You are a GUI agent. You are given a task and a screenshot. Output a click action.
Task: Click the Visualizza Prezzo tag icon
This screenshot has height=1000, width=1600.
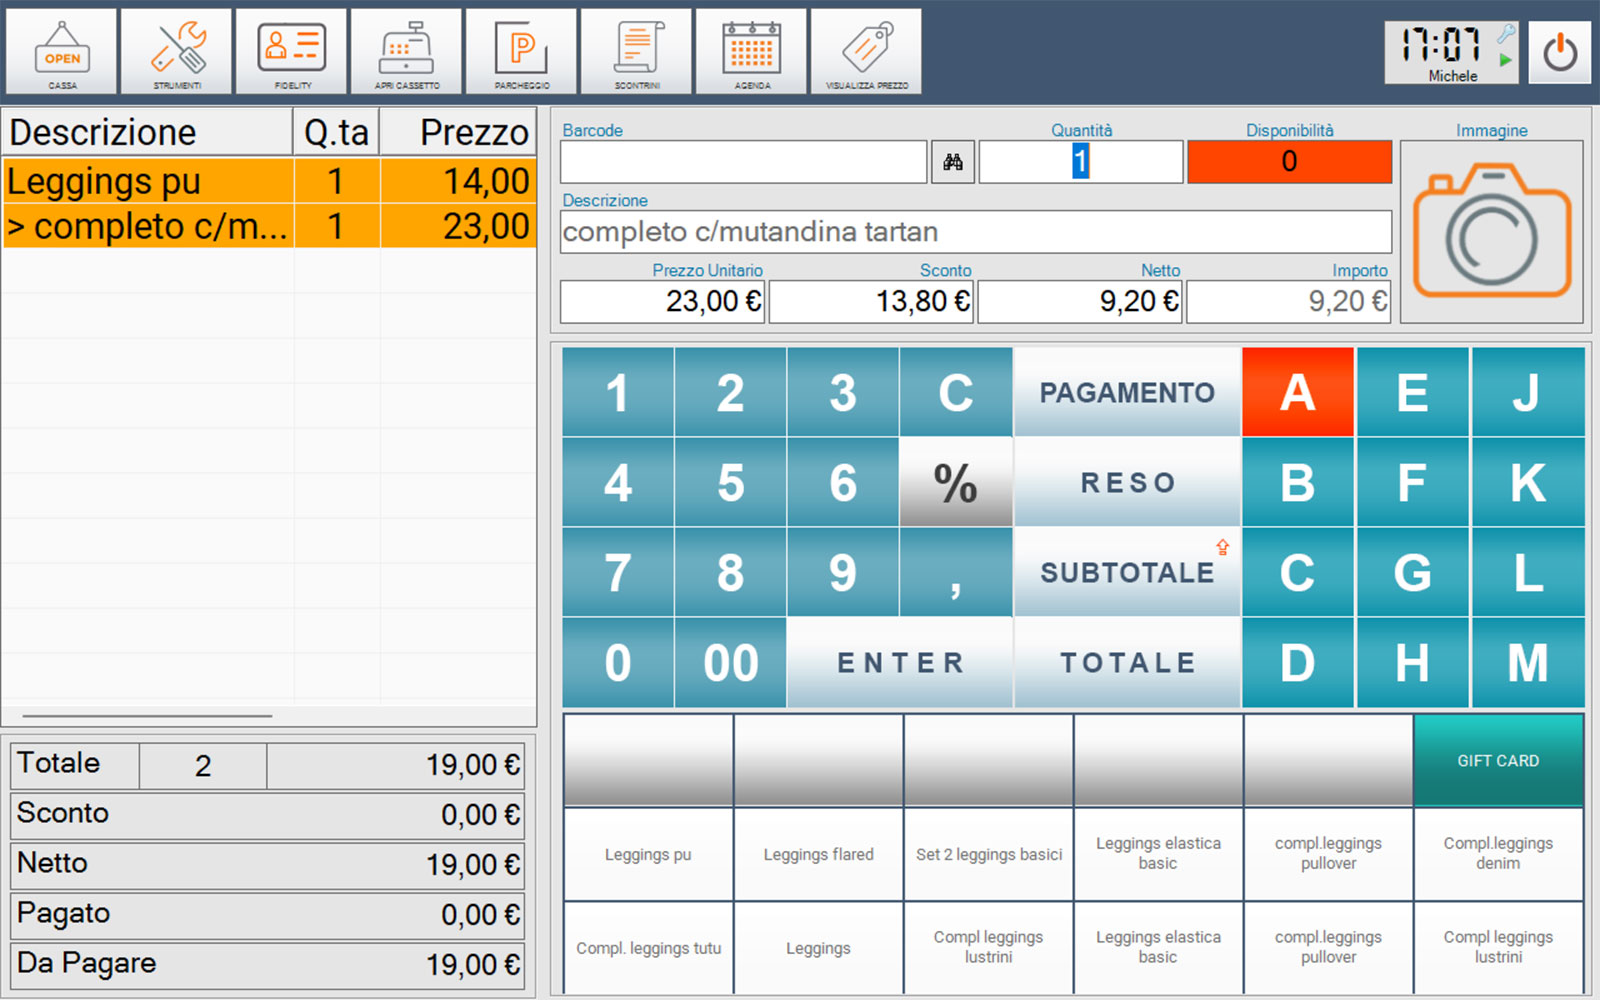[867, 52]
